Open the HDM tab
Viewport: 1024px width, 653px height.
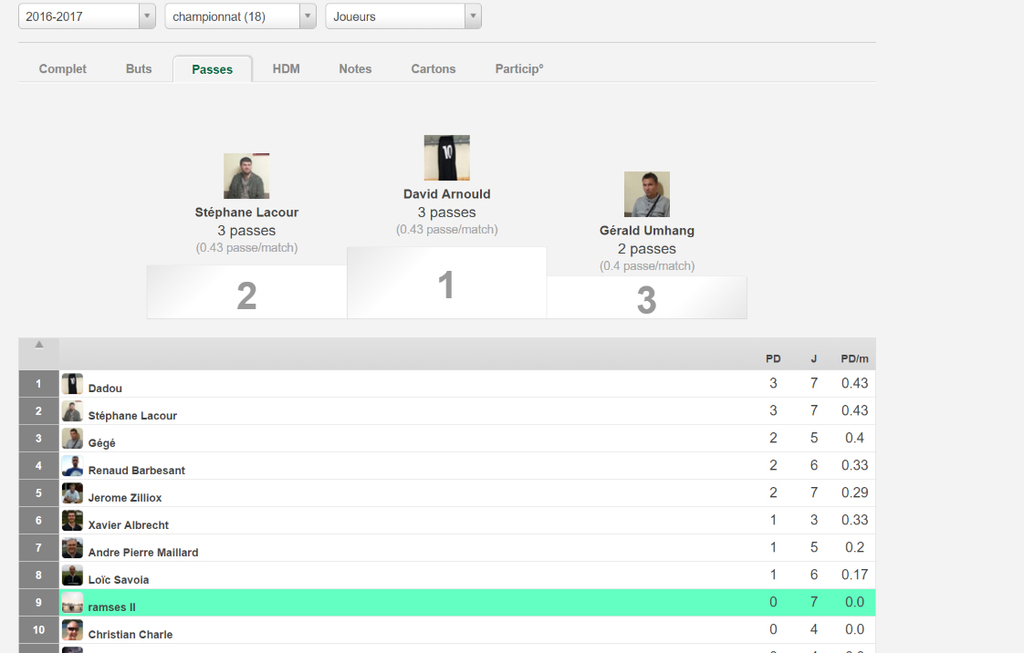point(286,69)
